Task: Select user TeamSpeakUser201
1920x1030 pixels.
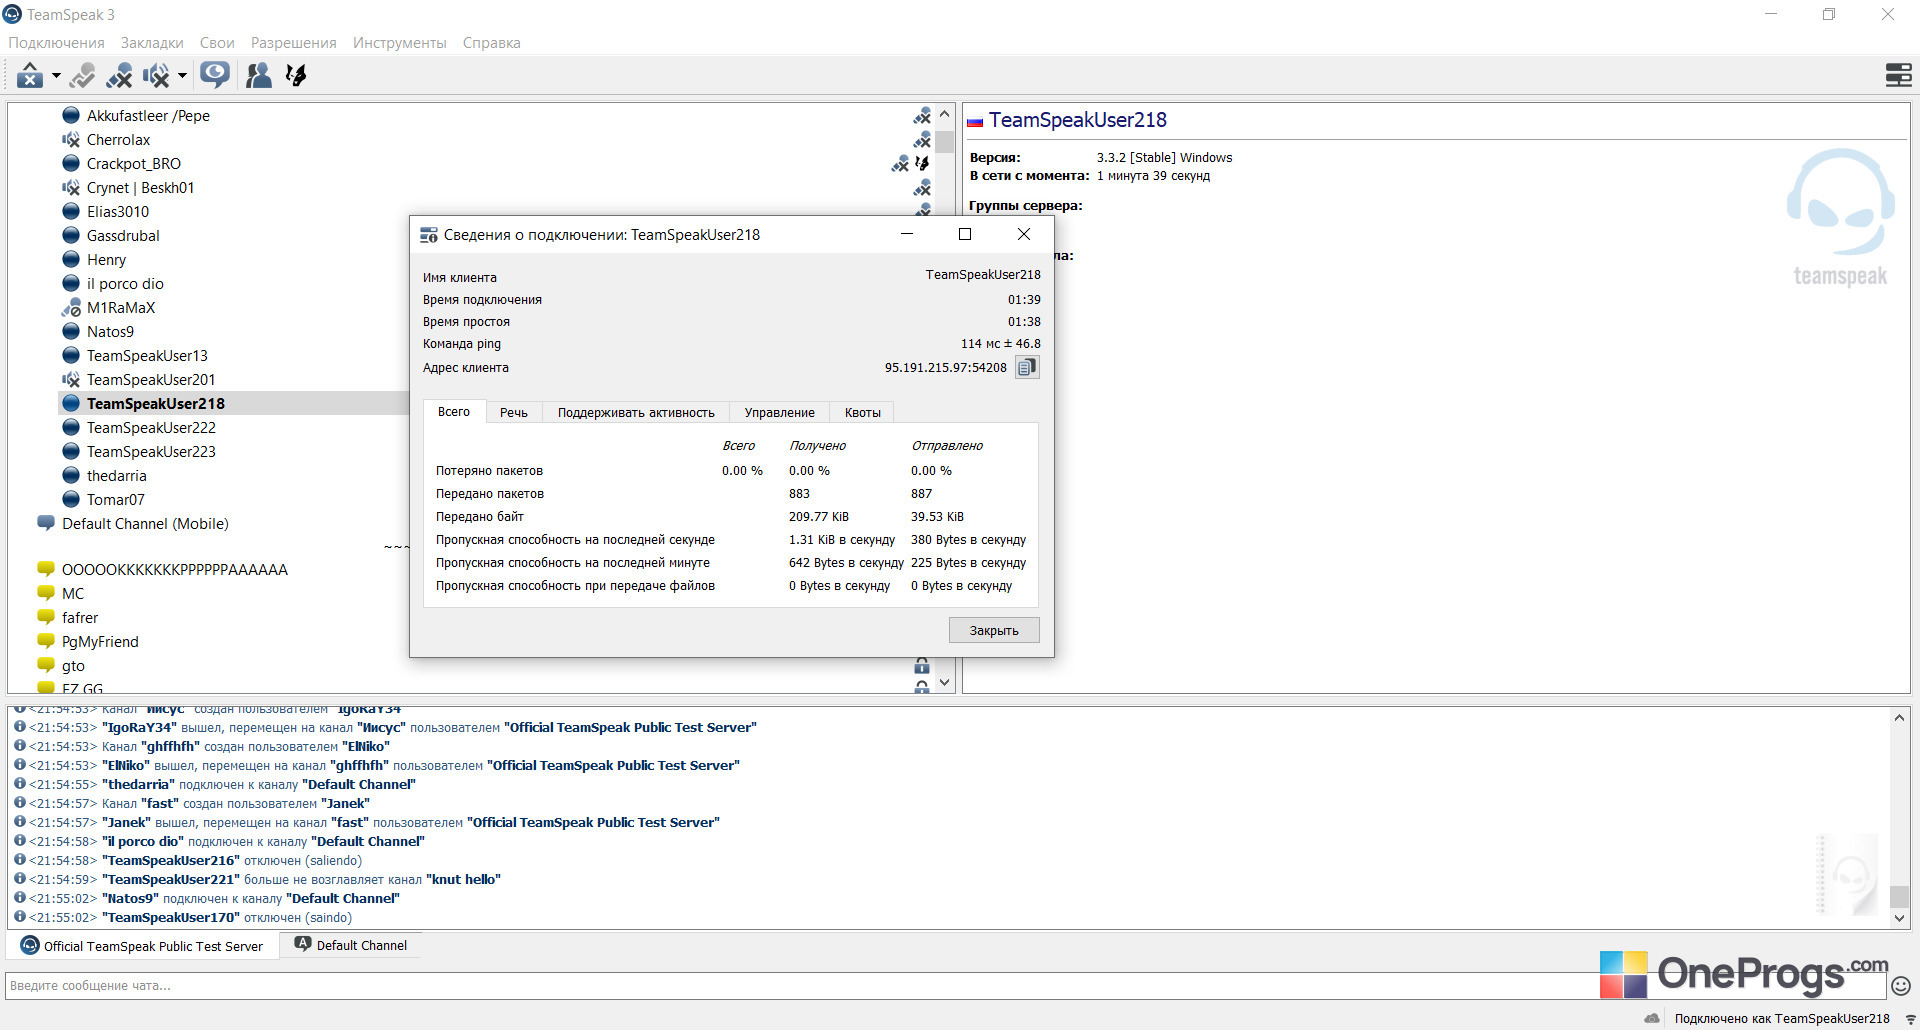Action: 151,380
